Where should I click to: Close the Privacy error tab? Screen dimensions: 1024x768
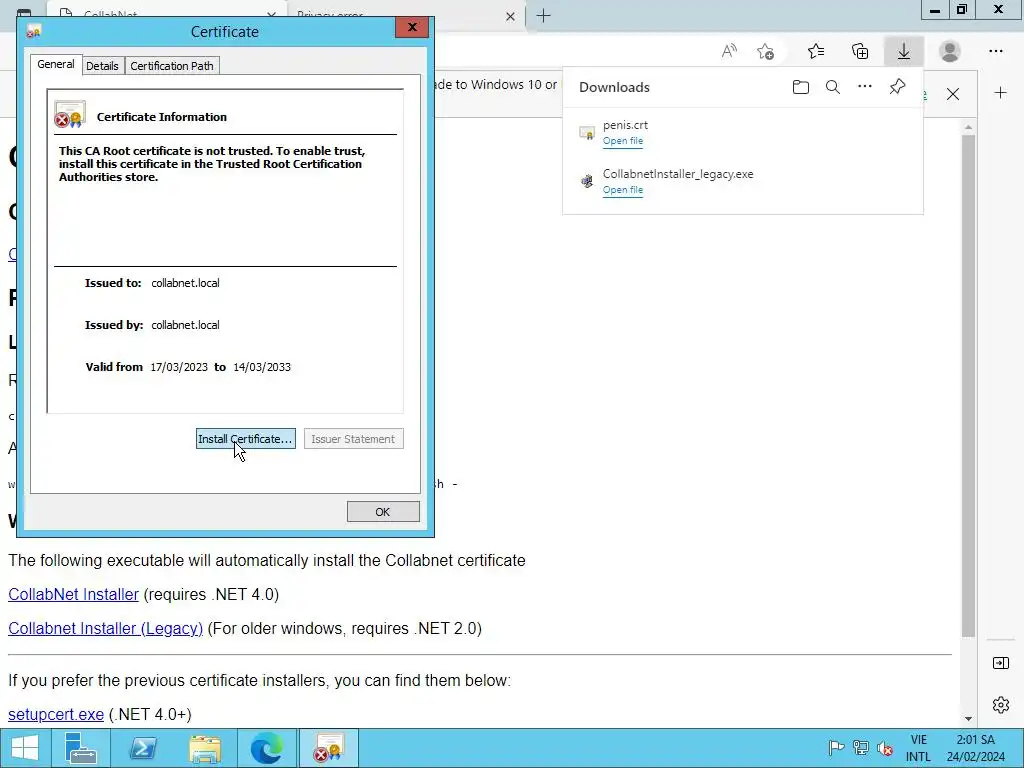click(511, 16)
